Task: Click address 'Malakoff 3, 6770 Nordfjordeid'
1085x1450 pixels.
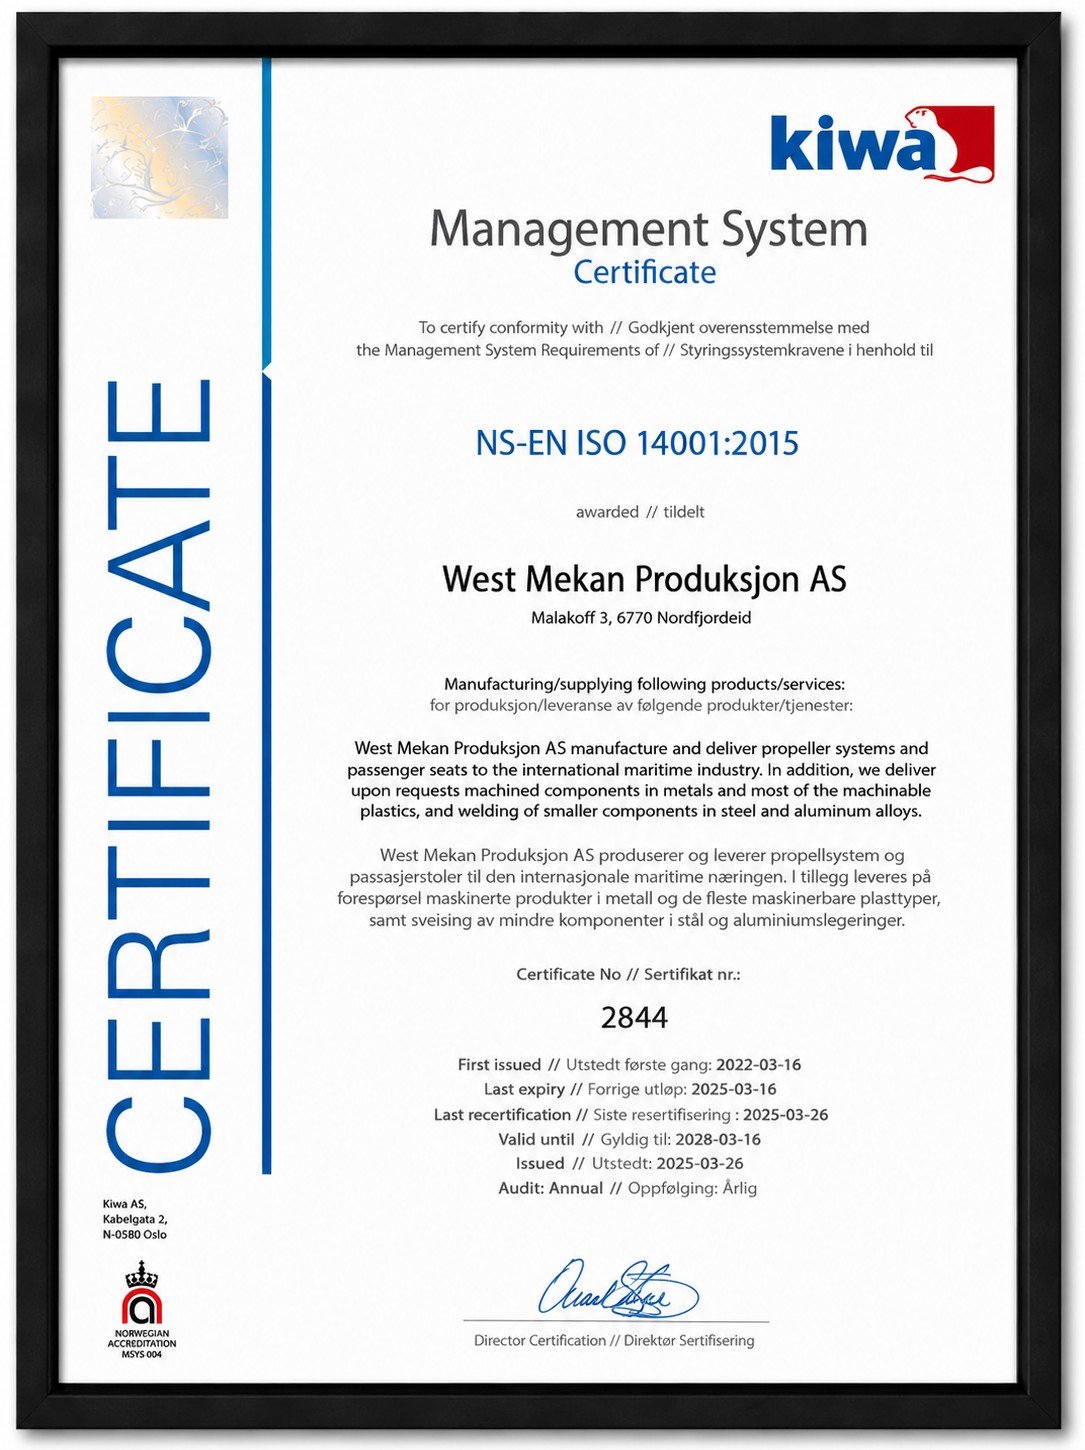Action: click(641, 618)
